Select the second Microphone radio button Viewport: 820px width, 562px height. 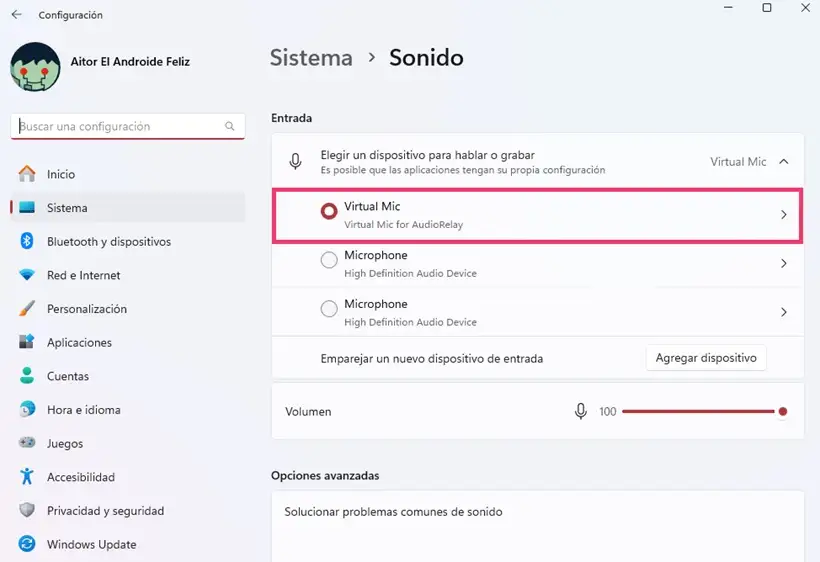tap(329, 308)
